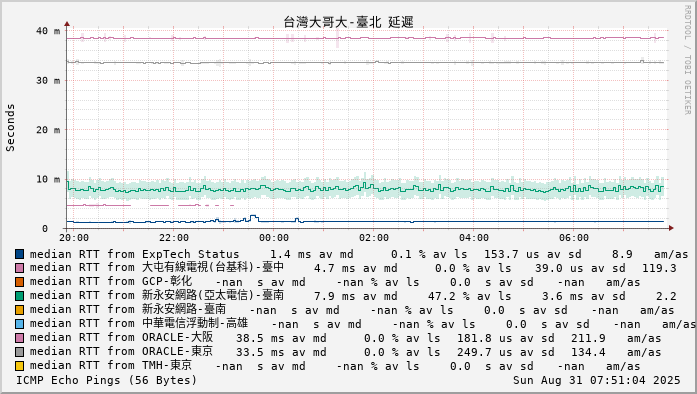Screen dimensions: 697x394
Task: Click the 10 m y-axis tick label
Action: [48, 179]
